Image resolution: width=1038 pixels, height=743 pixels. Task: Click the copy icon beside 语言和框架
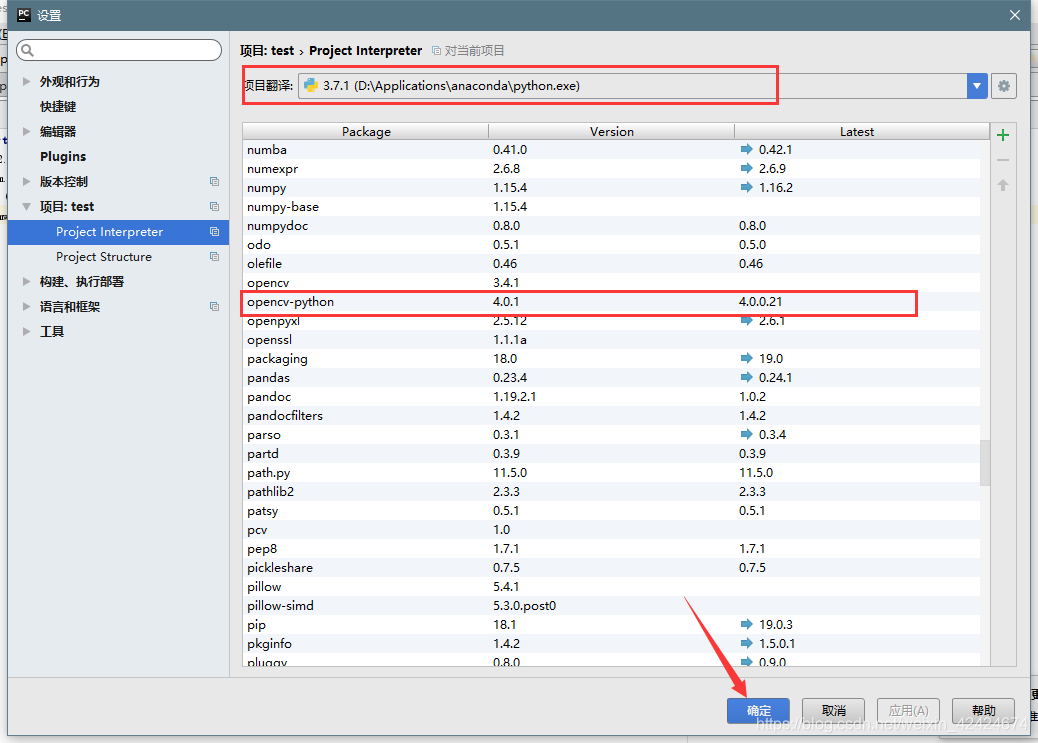click(x=214, y=307)
